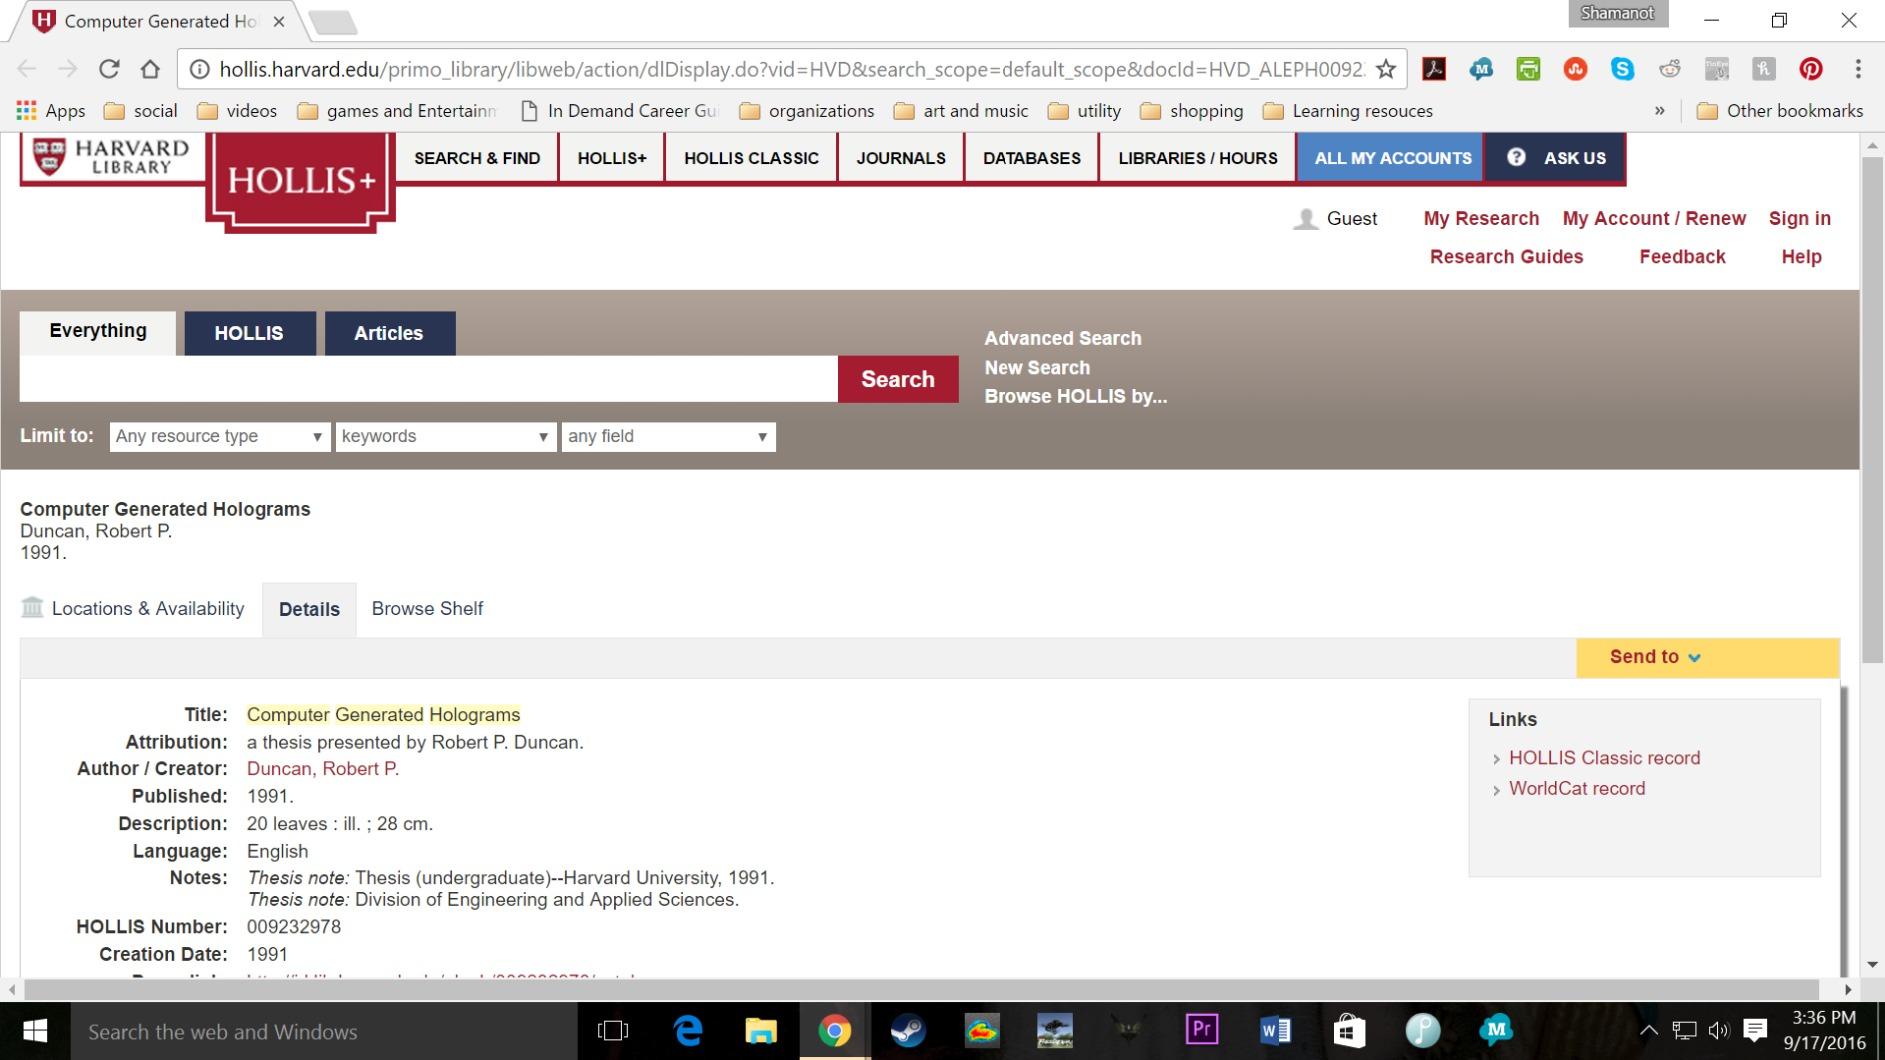Open Microsoft Word from the taskbar
The image size is (1885, 1060).
[1275, 1031]
